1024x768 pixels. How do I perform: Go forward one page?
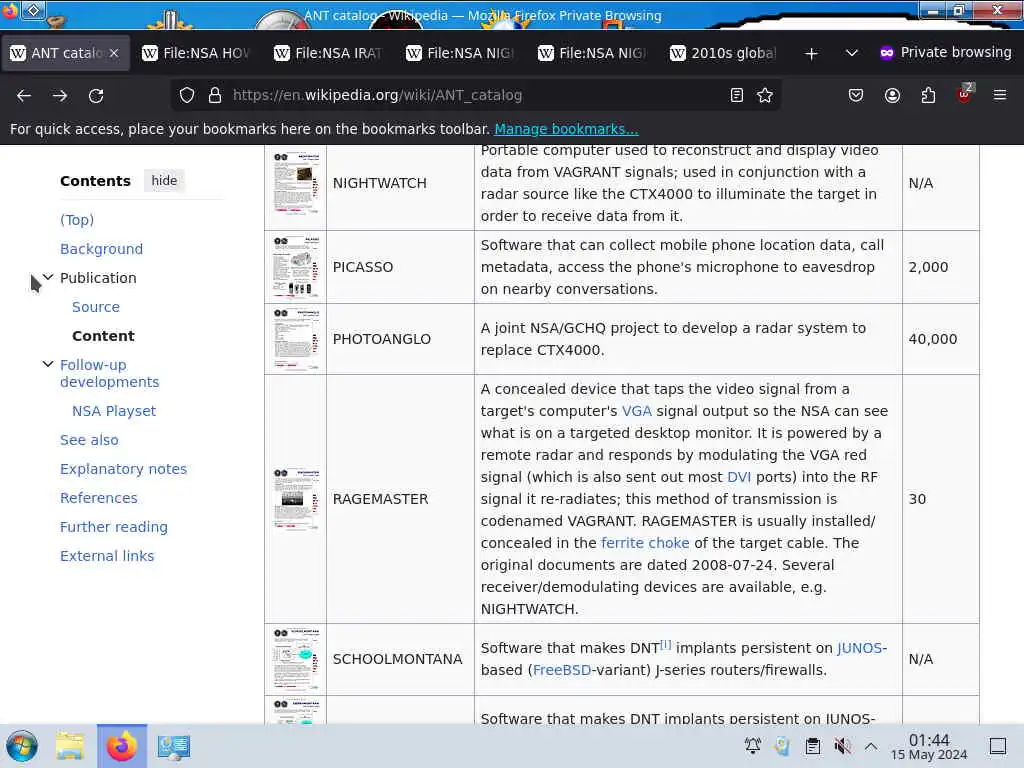60,95
